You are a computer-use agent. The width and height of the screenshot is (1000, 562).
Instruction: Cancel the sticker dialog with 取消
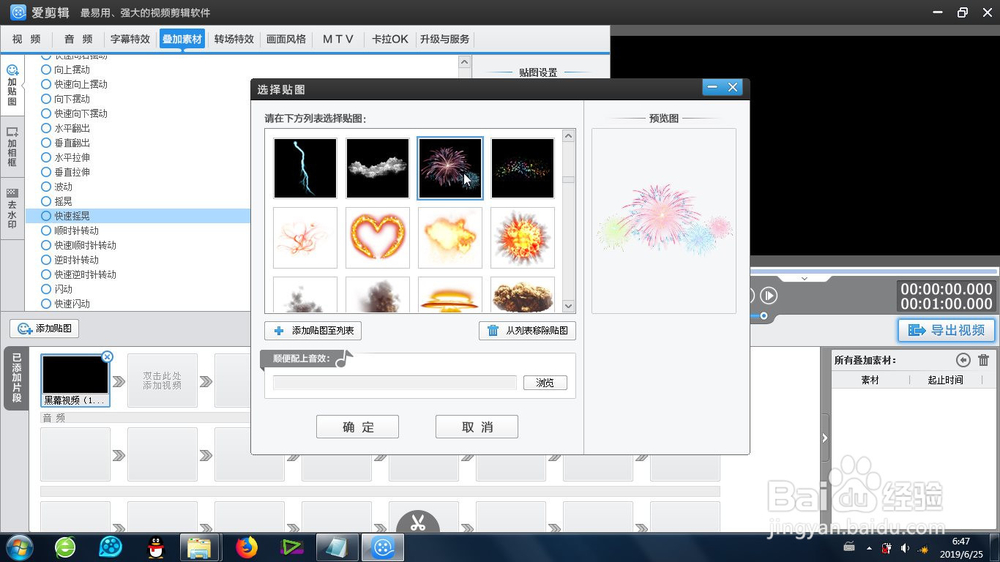point(477,427)
